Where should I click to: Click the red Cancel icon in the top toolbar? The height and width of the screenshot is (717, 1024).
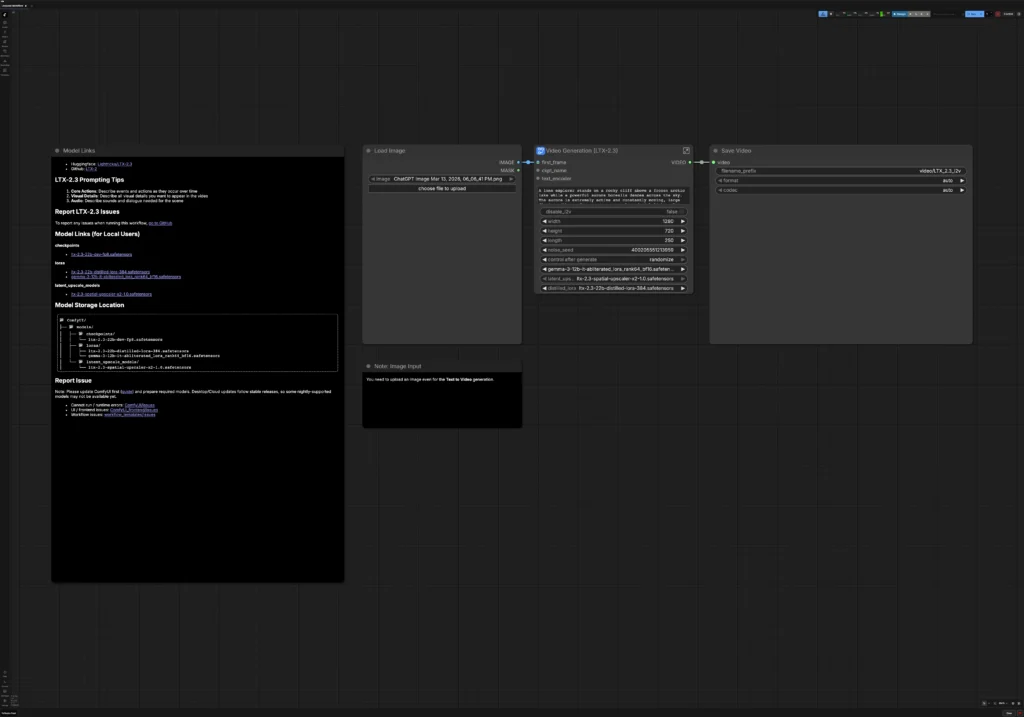click(996, 14)
